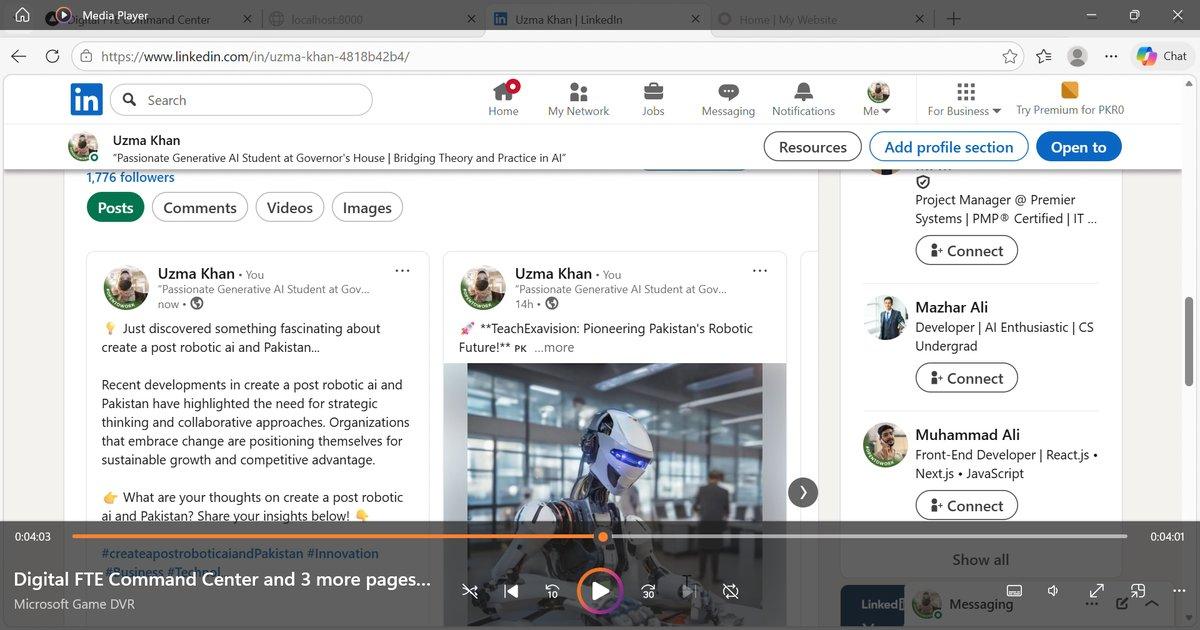The image size is (1200, 630).
Task: Click Add profile section button
Action: 949,147
